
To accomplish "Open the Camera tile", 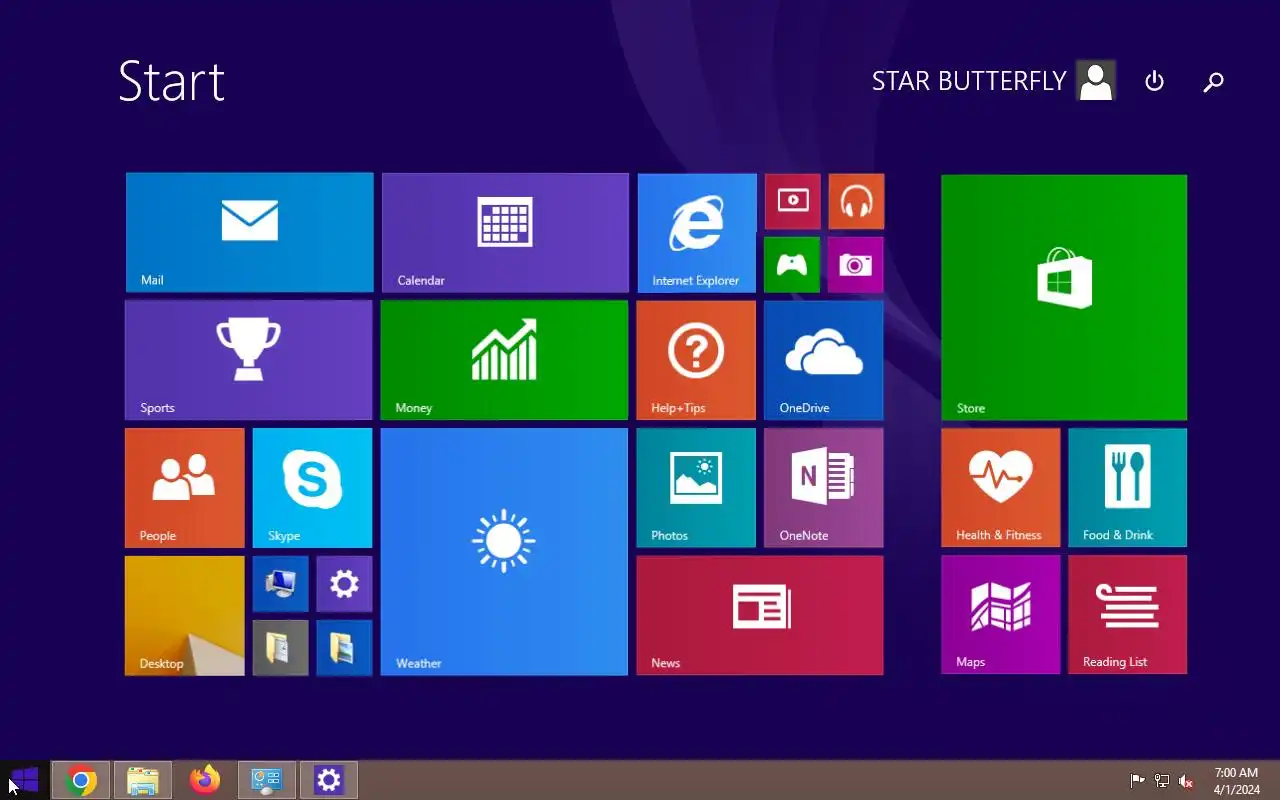I will tap(856, 264).
